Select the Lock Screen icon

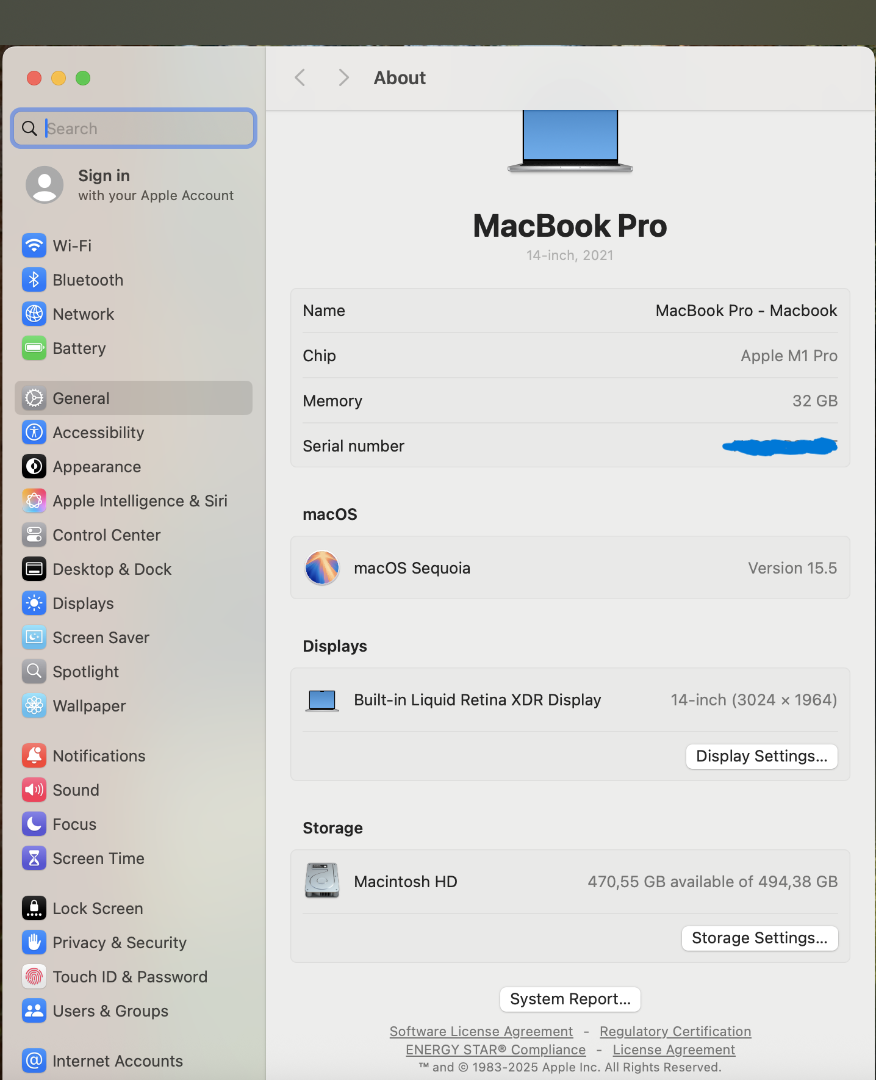[x=34, y=908]
